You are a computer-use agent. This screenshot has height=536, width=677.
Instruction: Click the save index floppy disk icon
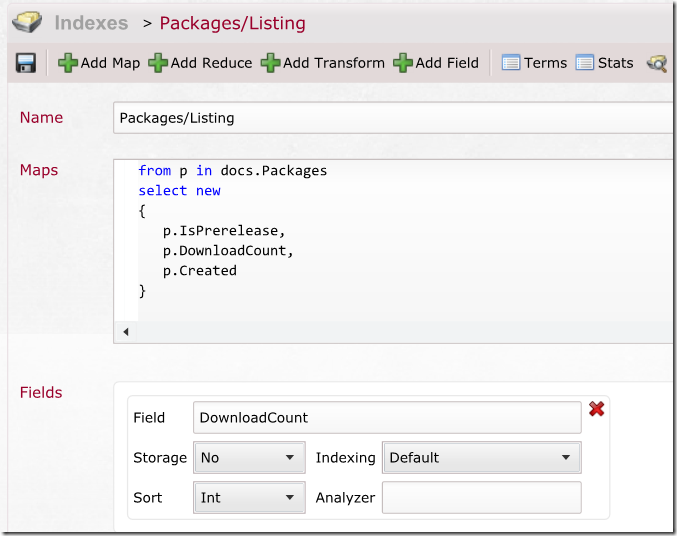coord(25,63)
